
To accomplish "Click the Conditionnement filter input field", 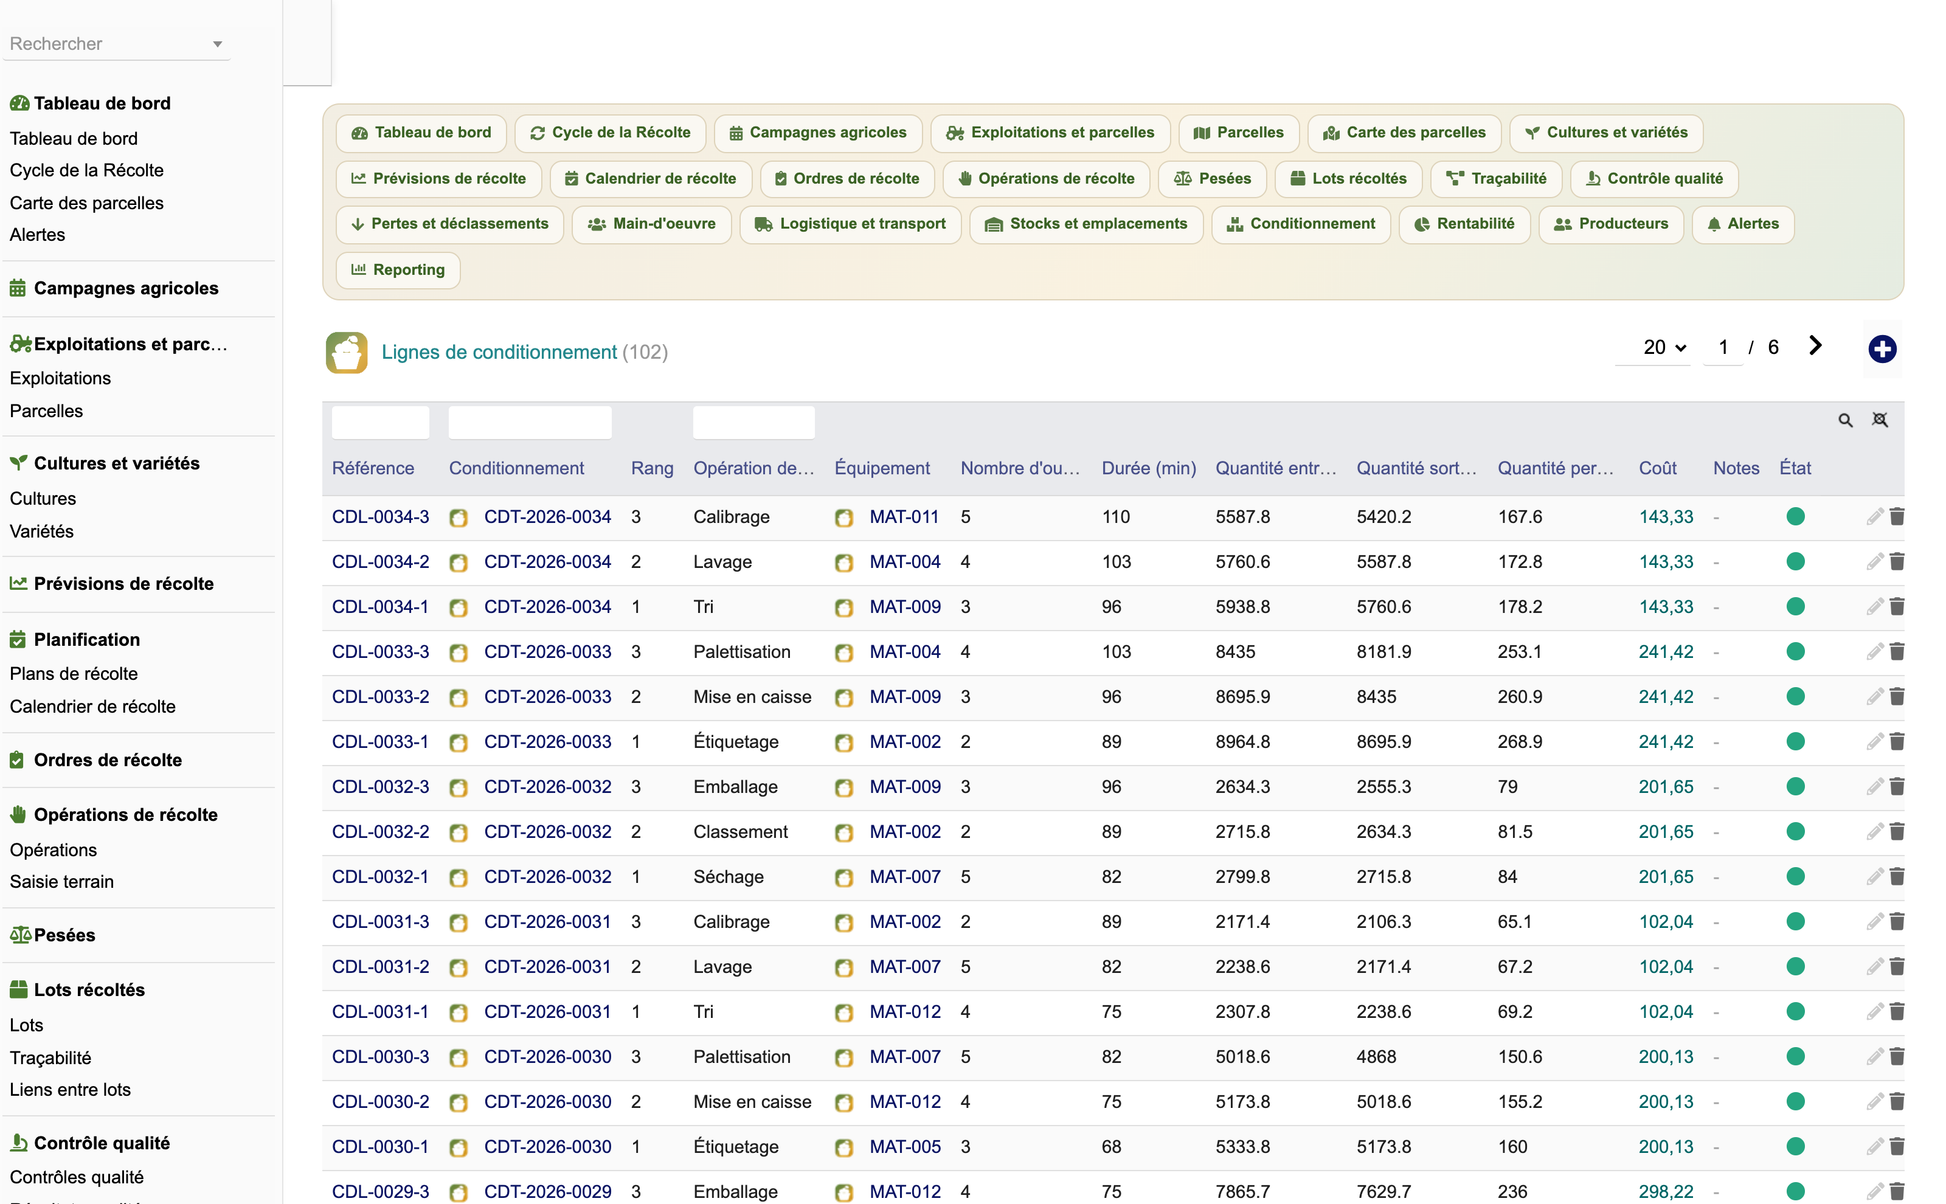I will click(530, 422).
